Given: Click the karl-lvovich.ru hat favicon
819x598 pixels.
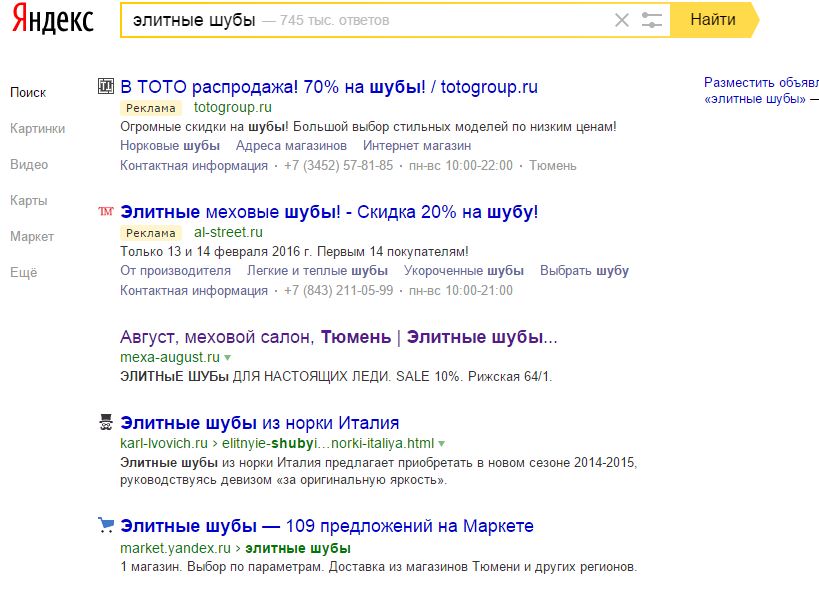Looking at the screenshot, I should click(x=106, y=422).
